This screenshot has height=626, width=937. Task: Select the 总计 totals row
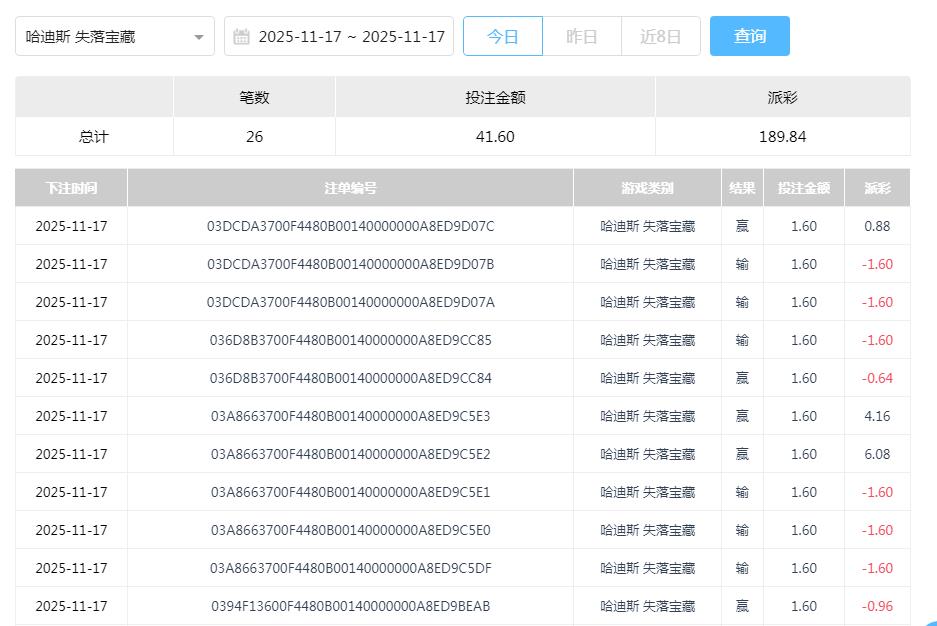[x=93, y=137]
